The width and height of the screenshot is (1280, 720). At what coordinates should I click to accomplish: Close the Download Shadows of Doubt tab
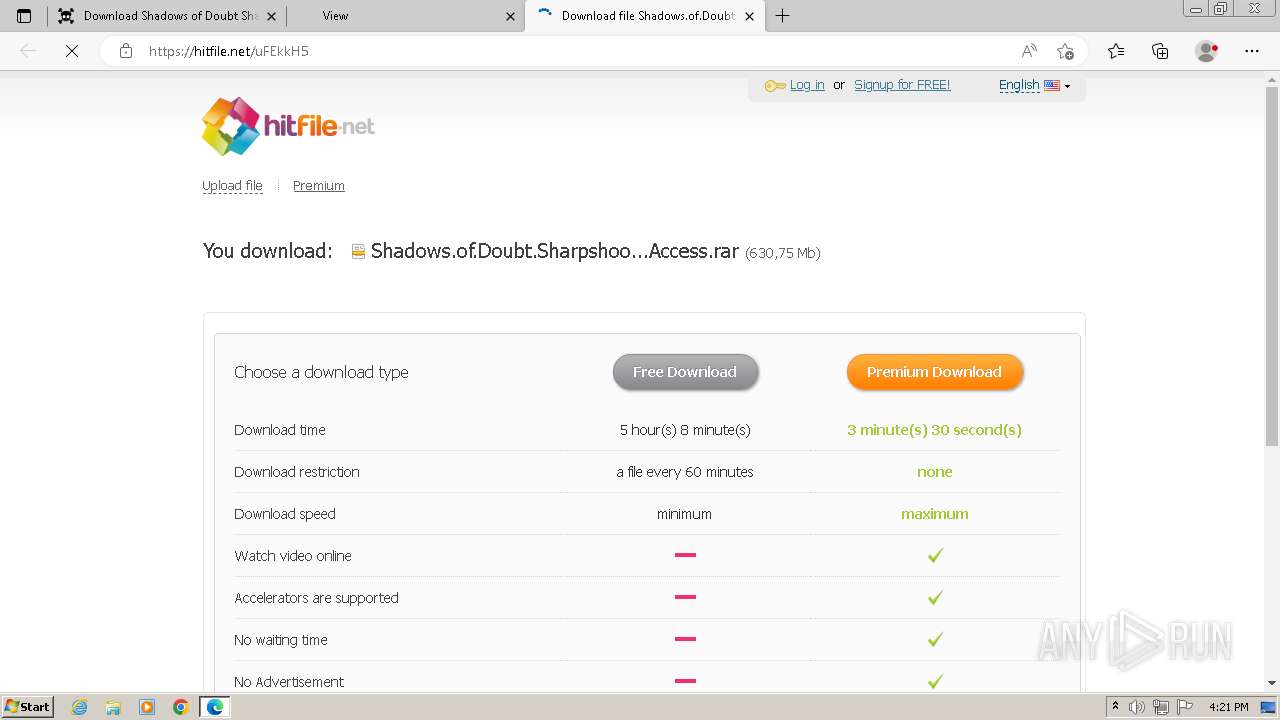click(x=271, y=16)
